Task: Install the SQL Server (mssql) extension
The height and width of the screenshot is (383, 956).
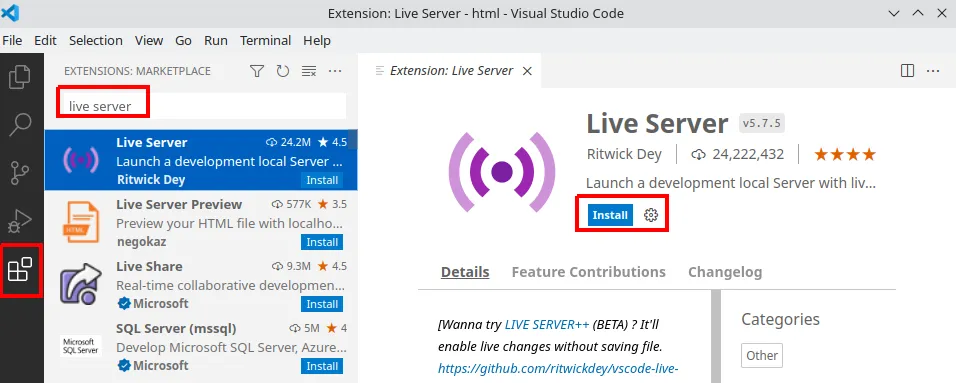Action: pyautogui.click(x=322, y=367)
